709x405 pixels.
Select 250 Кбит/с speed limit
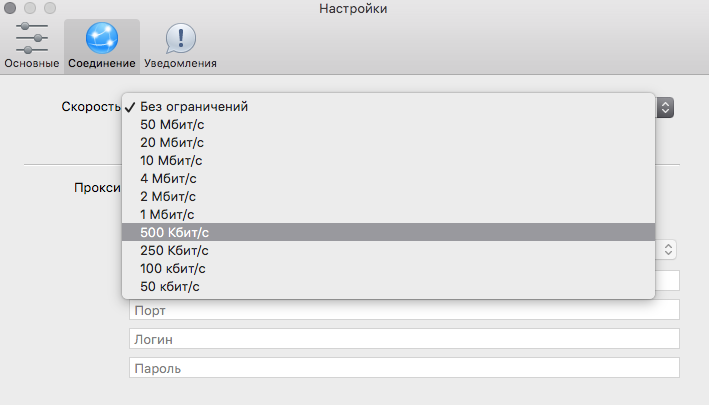tap(388, 250)
